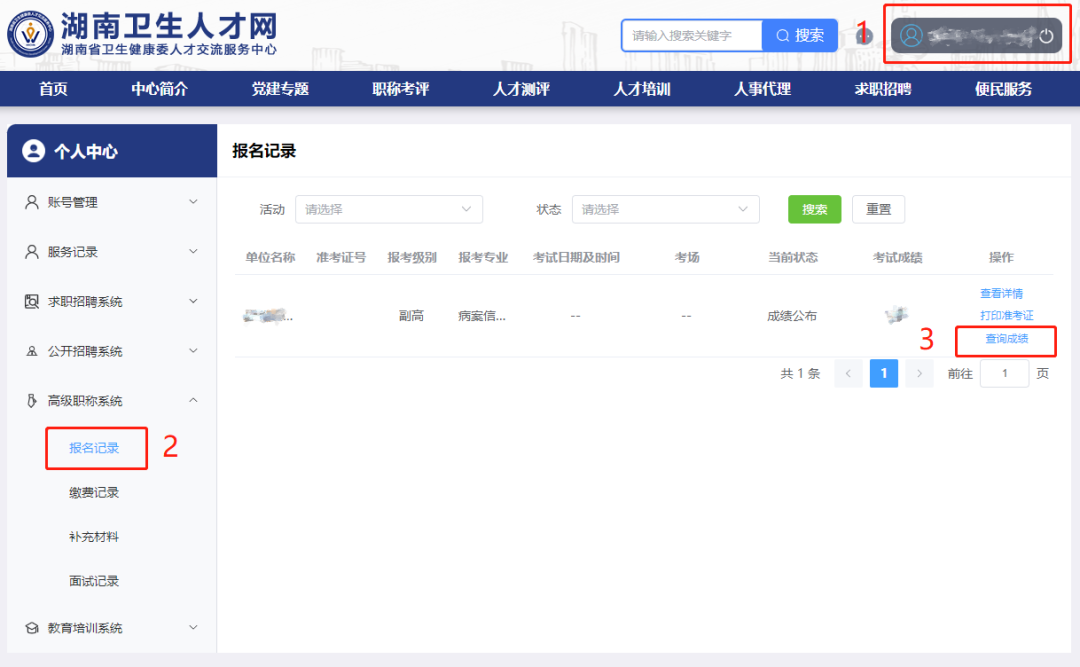Click the keyword search input field
The height and width of the screenshot is (667, 1080).
pyautogui.click(x=692, y=35)
